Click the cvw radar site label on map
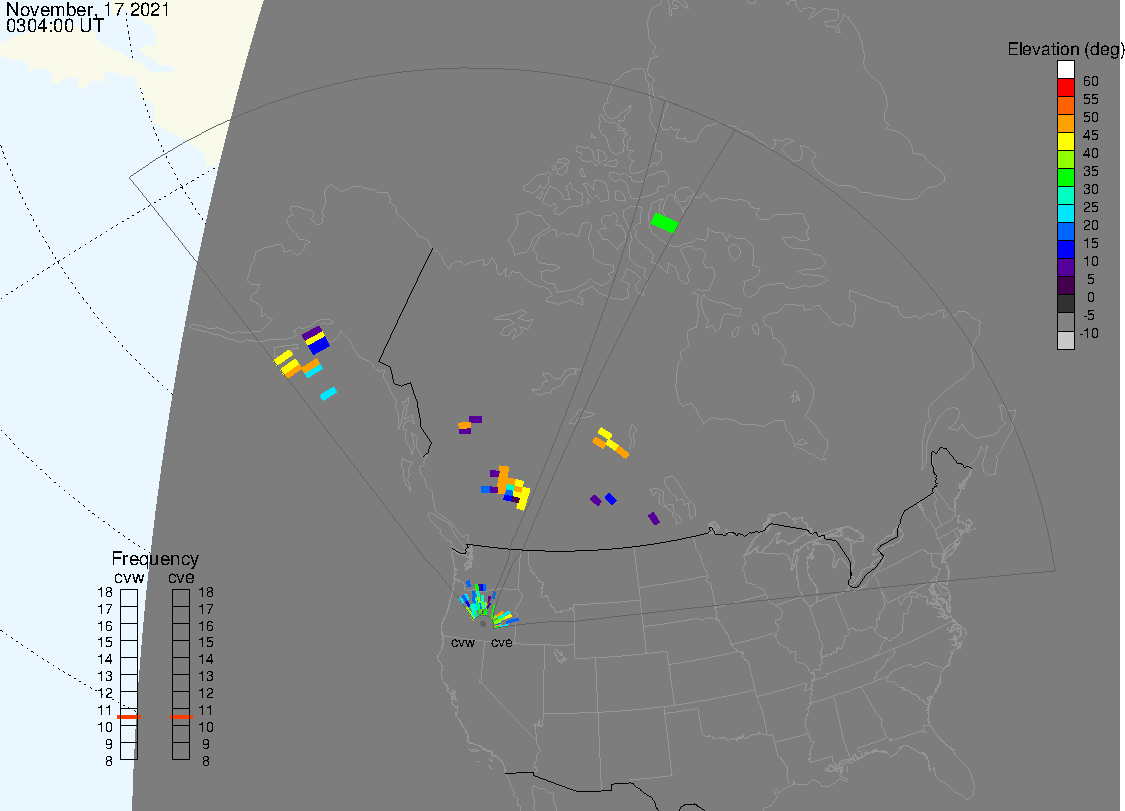Screen dimensions: 1125x811 (x=462, y=643)
